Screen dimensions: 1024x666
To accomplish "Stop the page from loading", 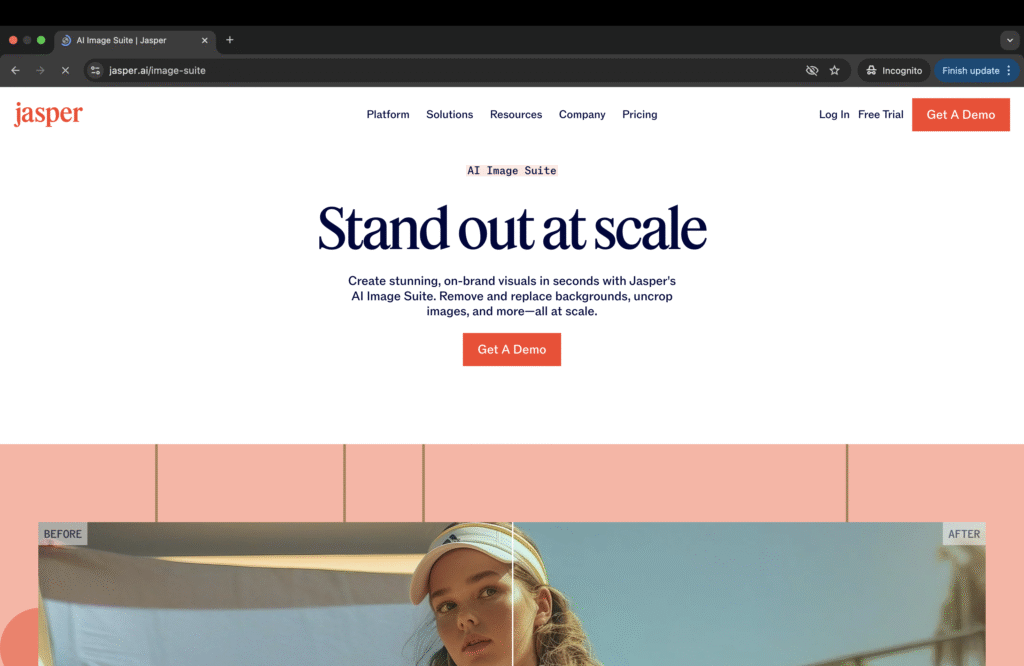I will click(65, 71).
